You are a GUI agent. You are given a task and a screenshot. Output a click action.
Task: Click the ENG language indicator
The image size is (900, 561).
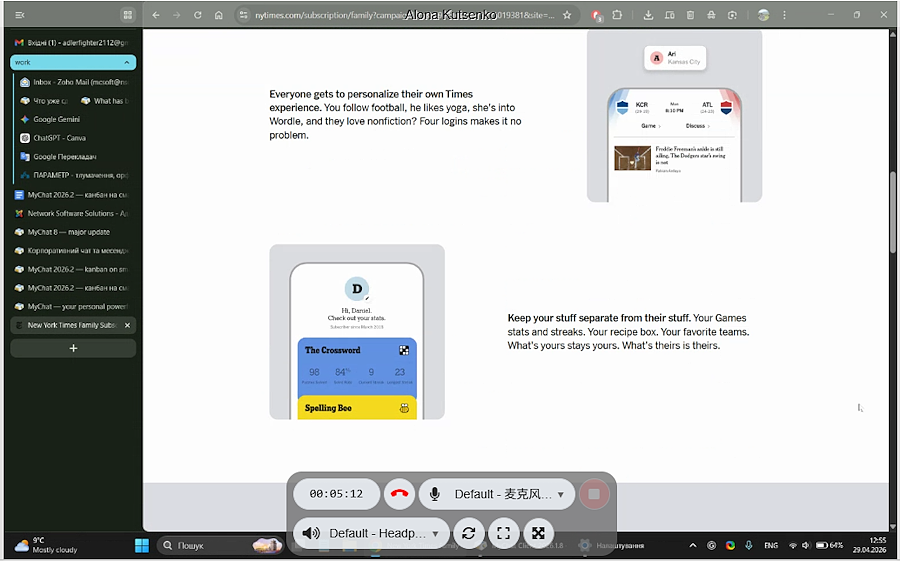point(771,545)
